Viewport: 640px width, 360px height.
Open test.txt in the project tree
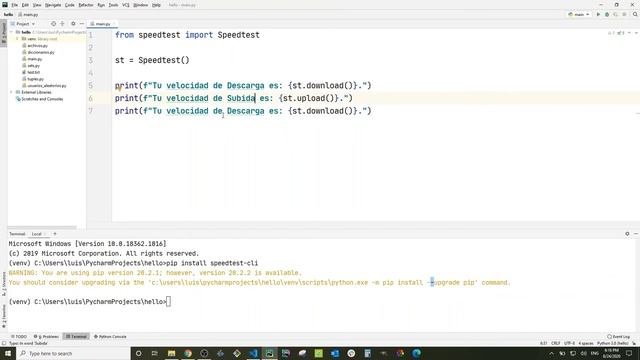(33, 72)
